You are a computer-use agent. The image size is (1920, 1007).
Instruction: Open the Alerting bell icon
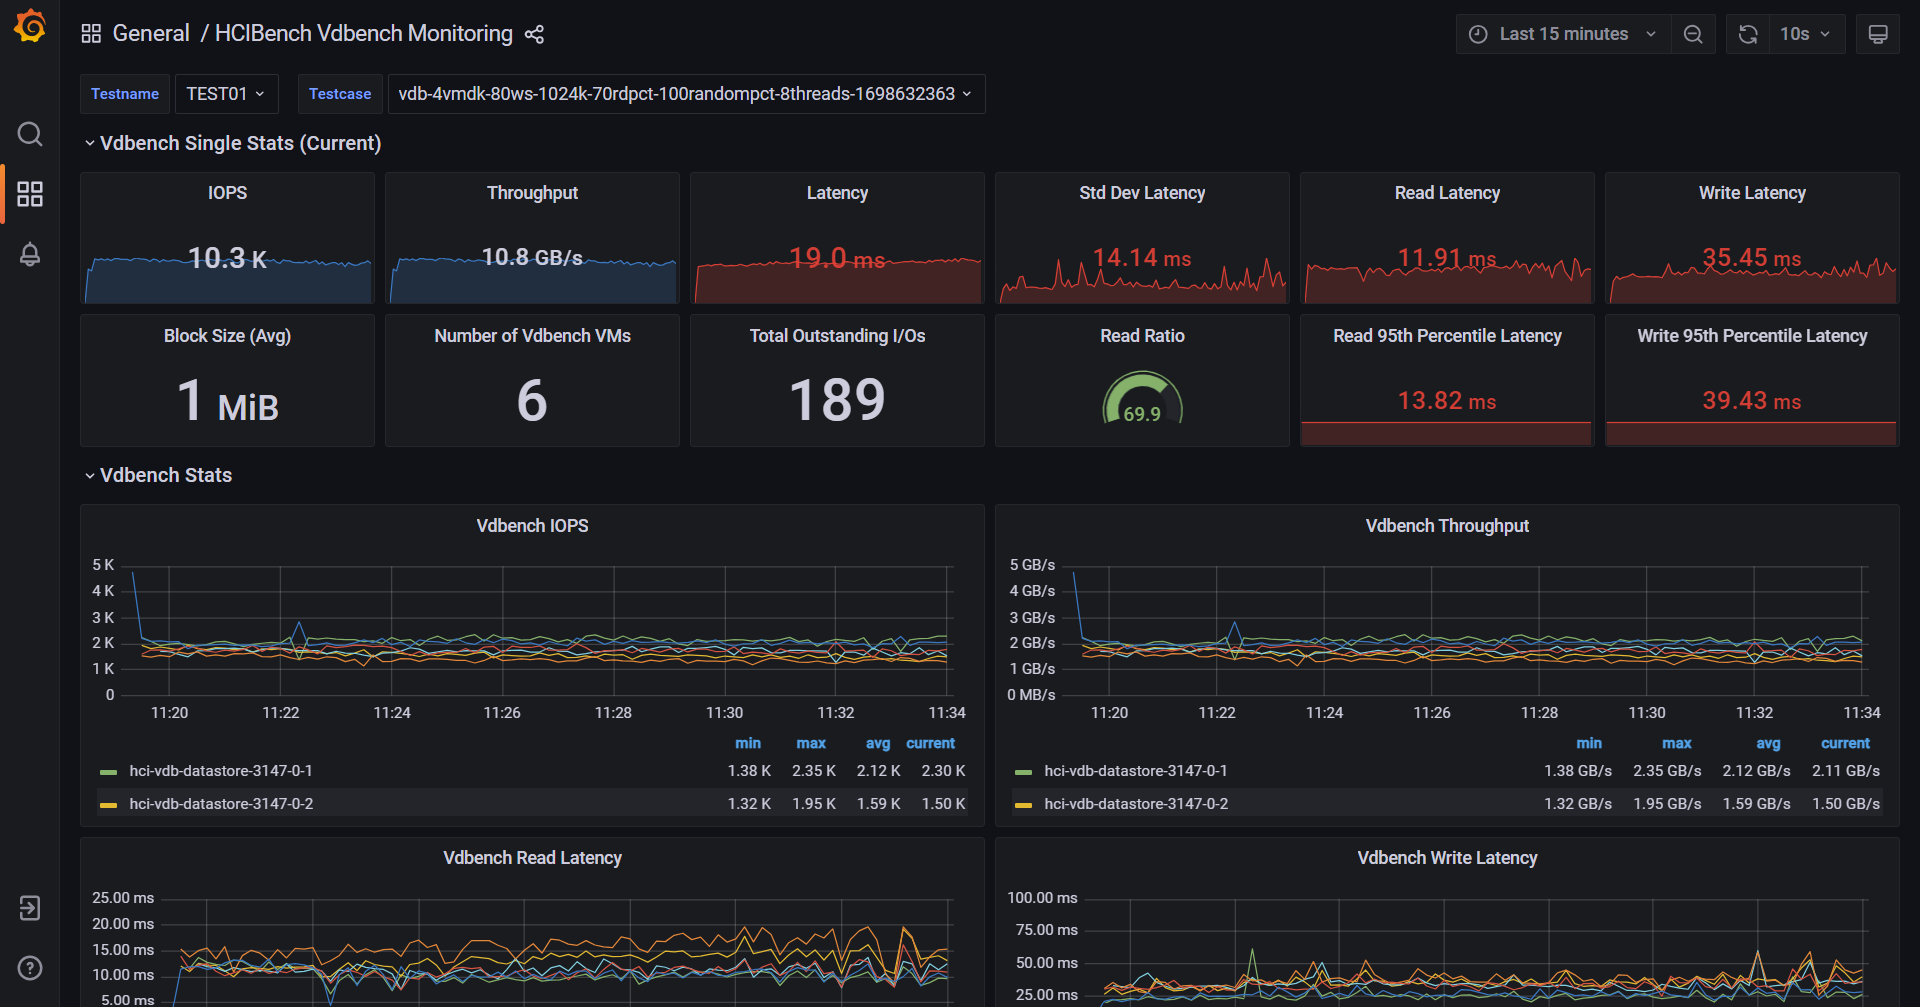[30, 254]
